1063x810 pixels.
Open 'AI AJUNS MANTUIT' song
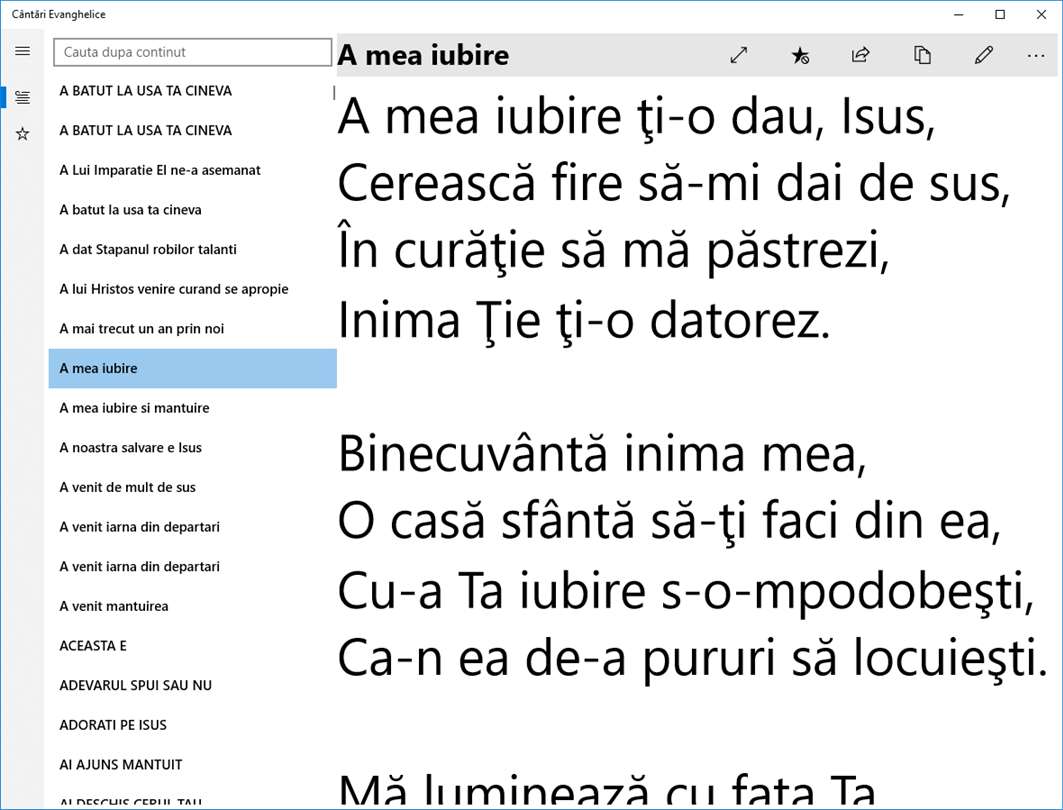point(193,765)
